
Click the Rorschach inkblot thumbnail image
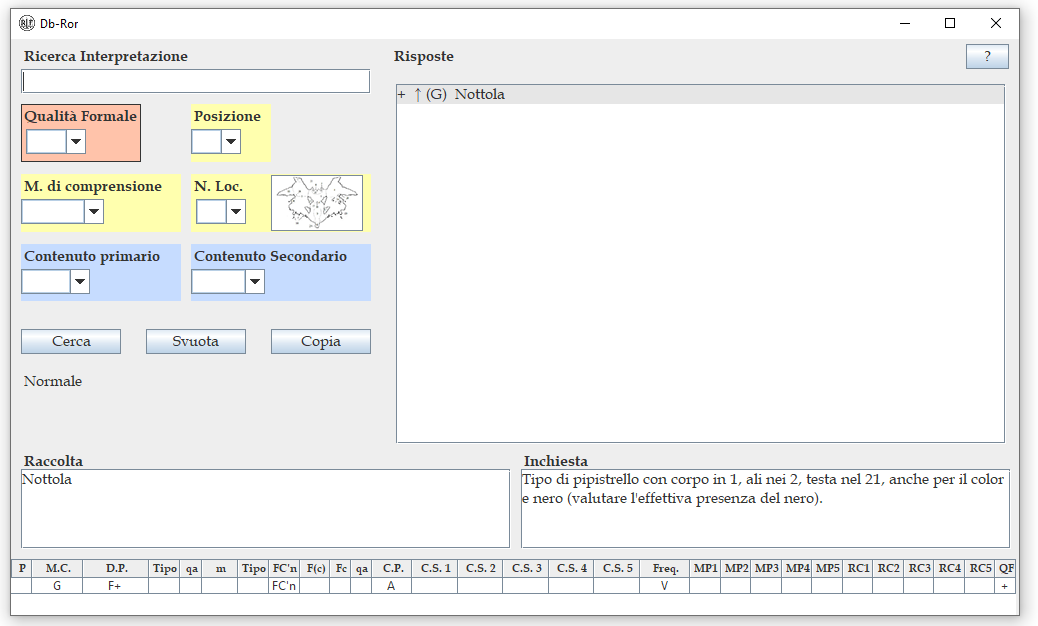pyautogui.click(x=317, y=203)
